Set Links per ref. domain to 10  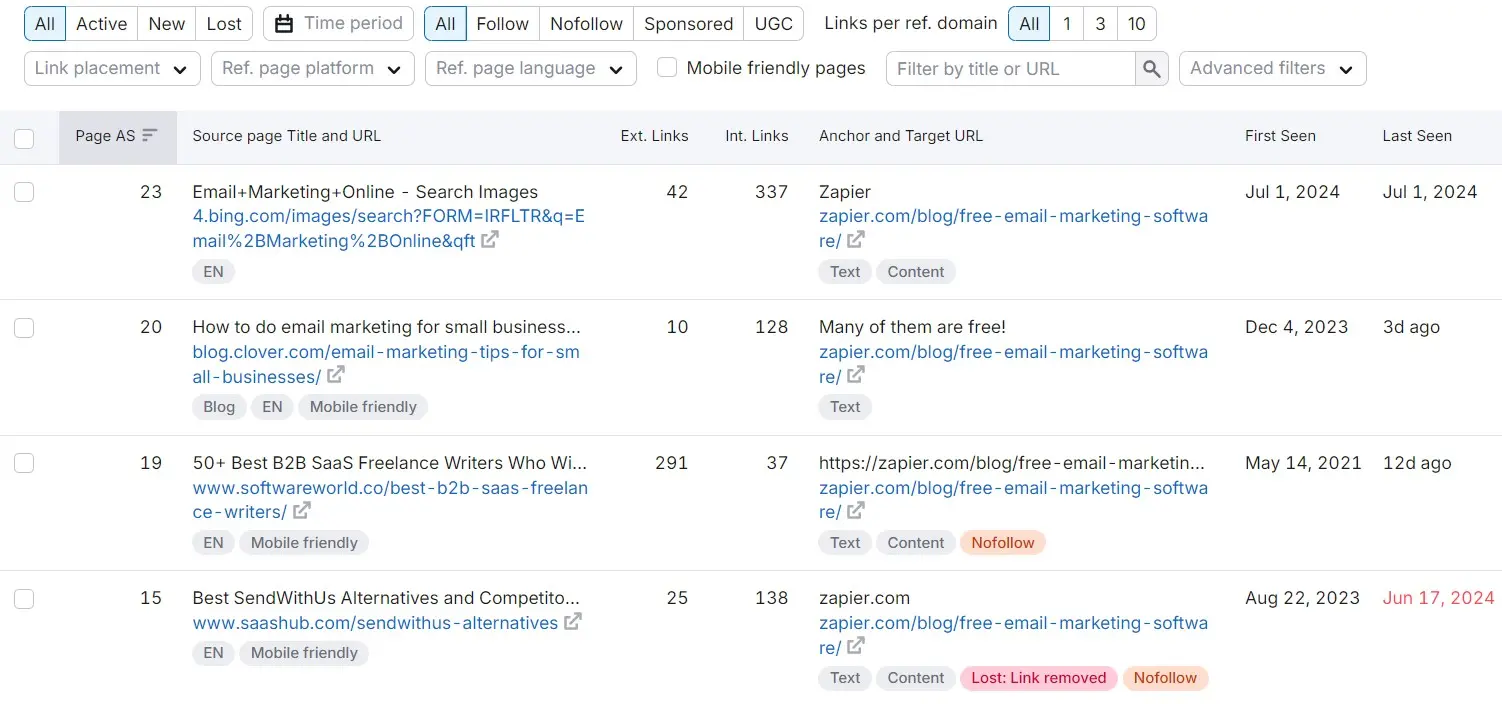pos(1136,23)
